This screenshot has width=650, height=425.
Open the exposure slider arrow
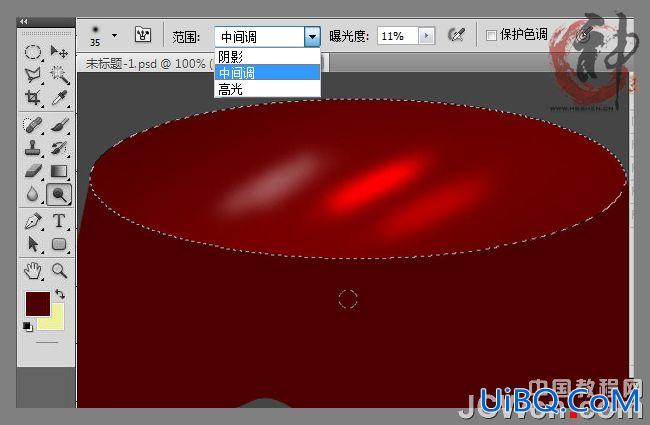pos(426,36)
